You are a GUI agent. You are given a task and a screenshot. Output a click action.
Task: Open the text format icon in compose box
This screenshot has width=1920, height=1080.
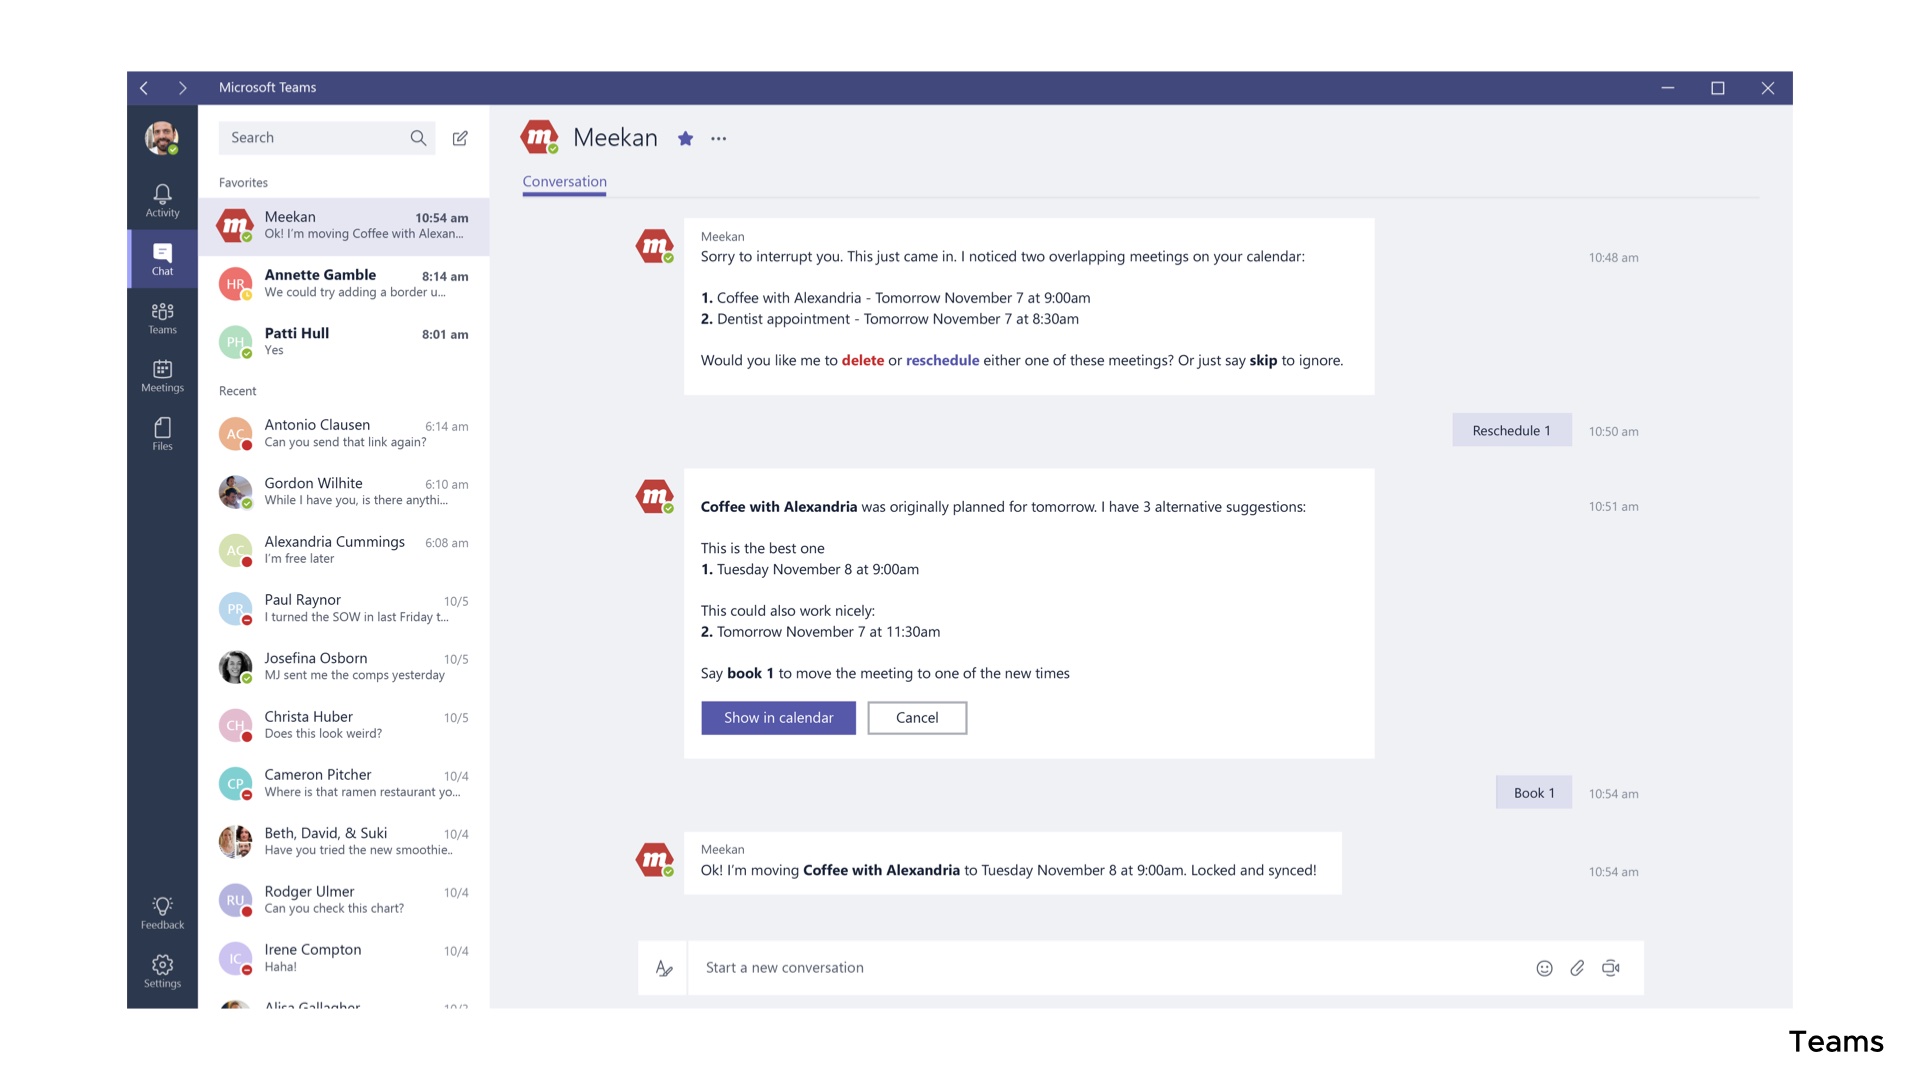click(x=663, y=968)
